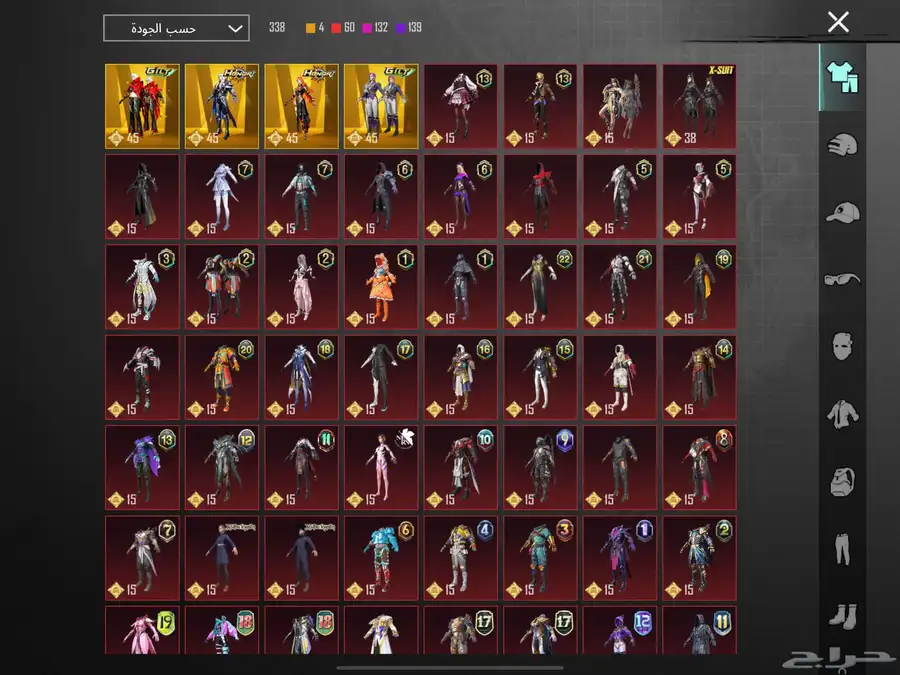Image resolution: width=900 pixels, height=675 pixels.
Task: Select the pink bodysuit with white emblem
Action: point(381,468)
